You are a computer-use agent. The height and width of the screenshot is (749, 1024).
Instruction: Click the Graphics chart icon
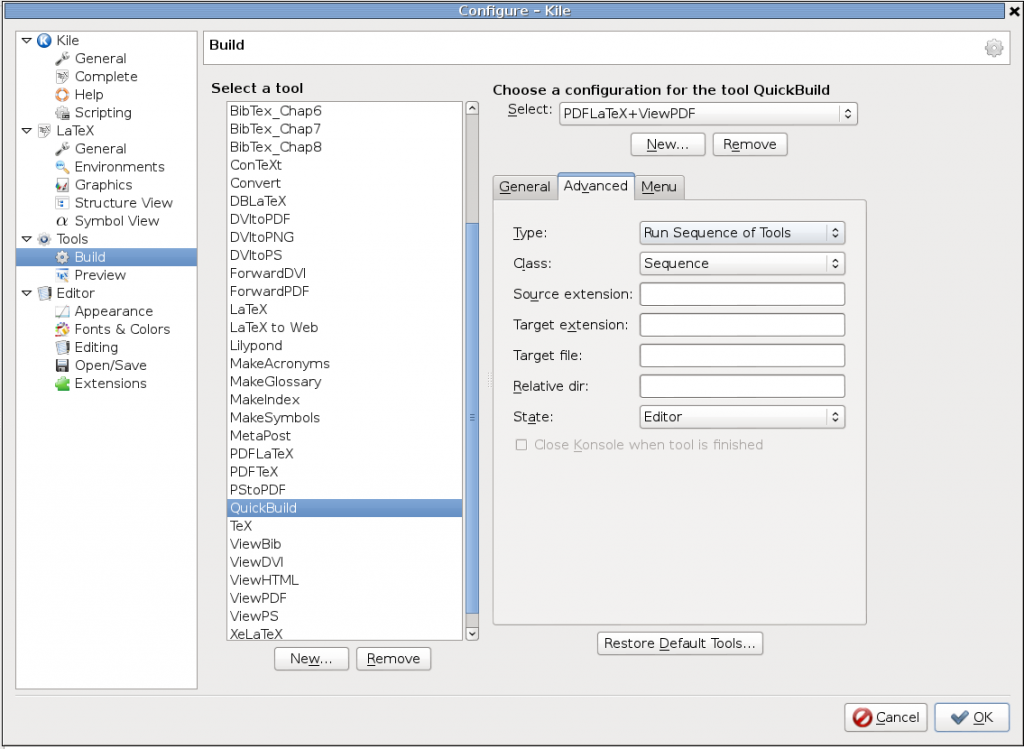[62, 185]
